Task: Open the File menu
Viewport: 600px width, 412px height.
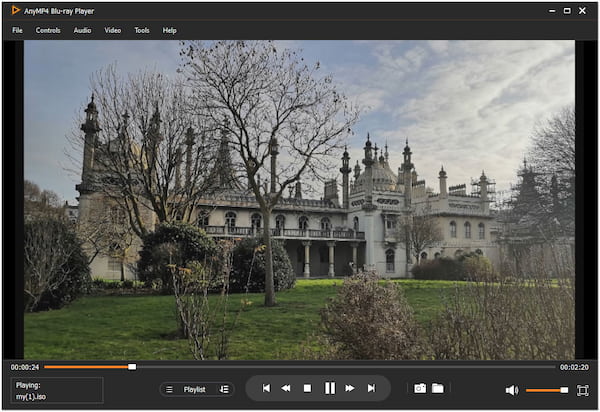Action: [17, 30]
